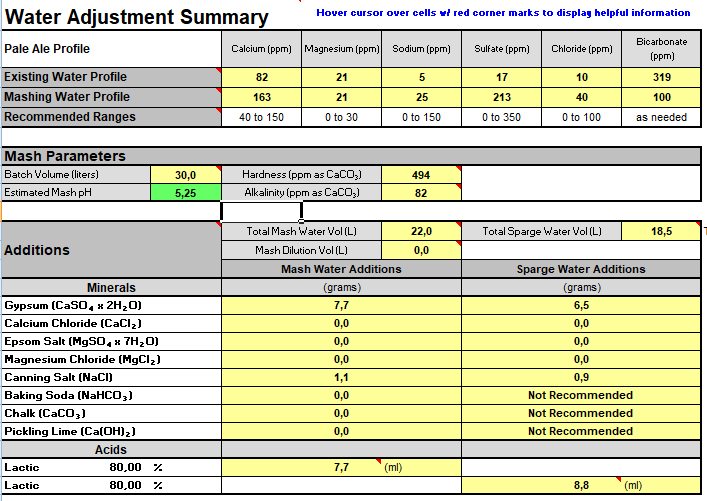Select the Calcium Chloride mash addition cell

[x=341, y=324]
